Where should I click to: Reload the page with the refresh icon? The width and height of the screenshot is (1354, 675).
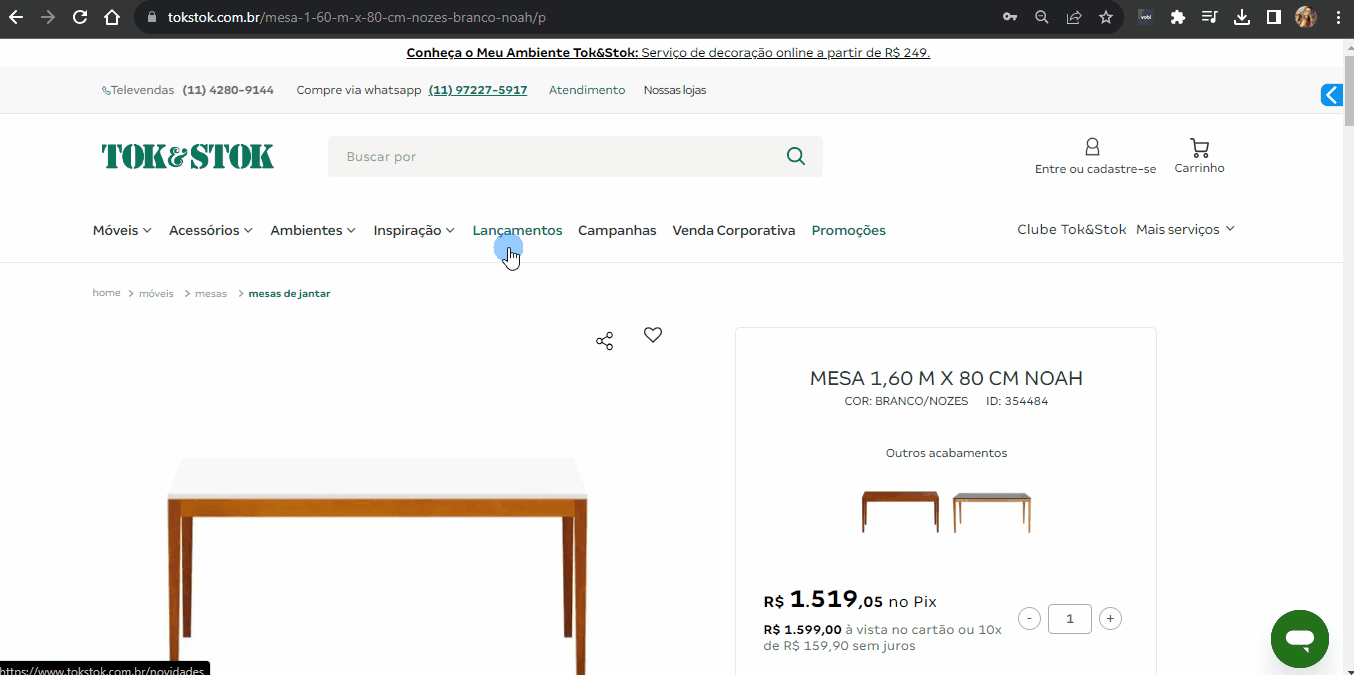click(x=80, y=17)
